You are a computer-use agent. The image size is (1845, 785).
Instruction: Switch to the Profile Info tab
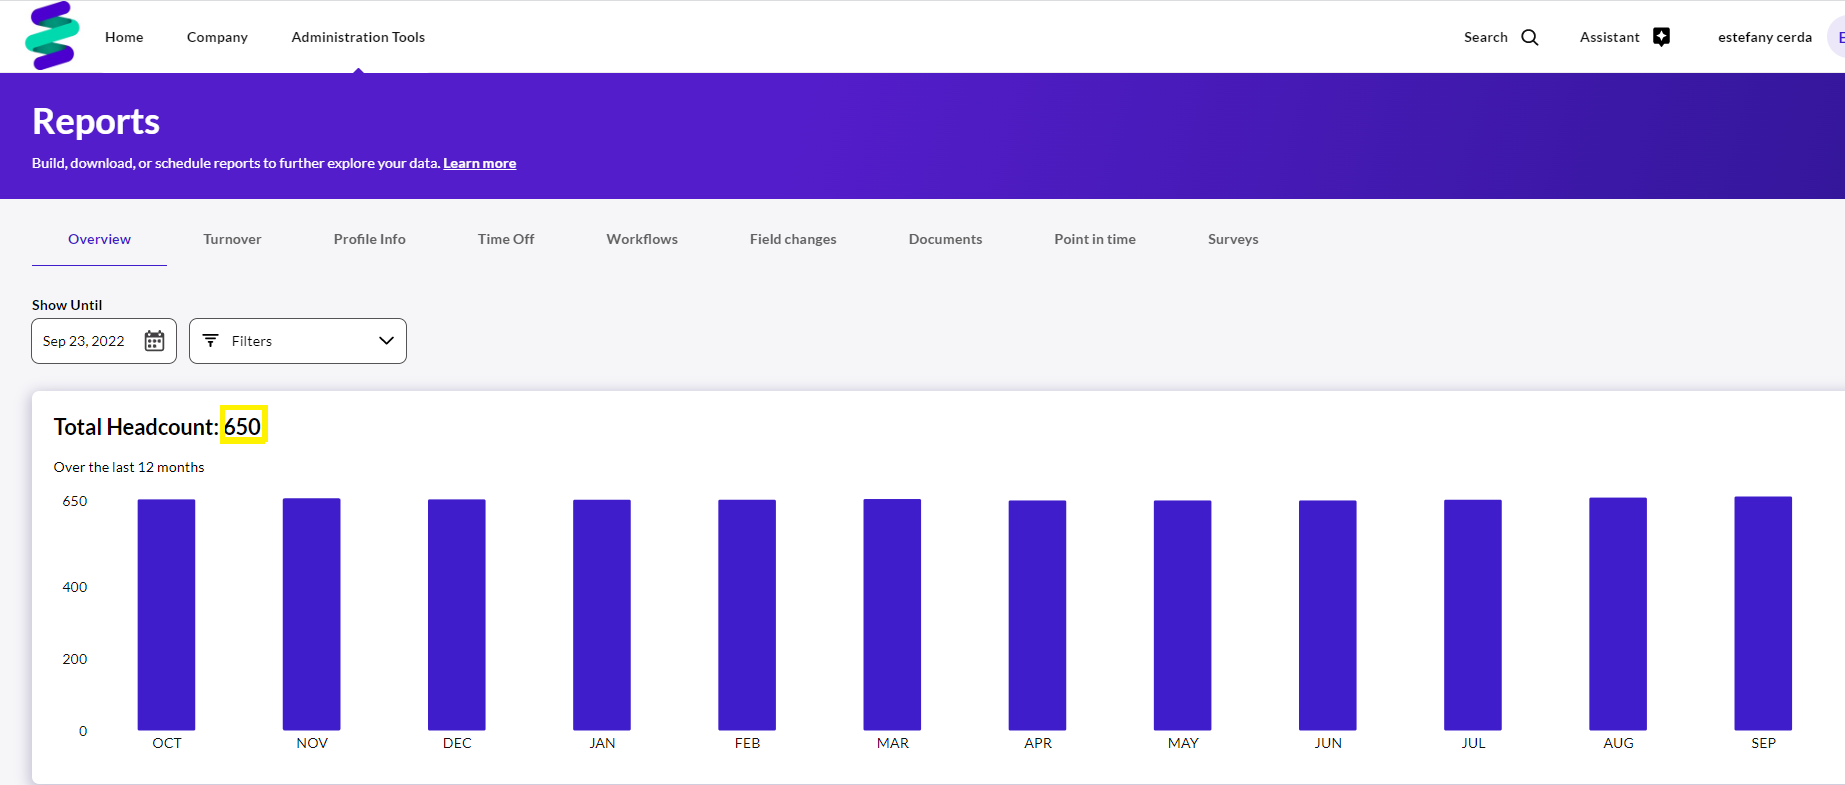(369, 239)
